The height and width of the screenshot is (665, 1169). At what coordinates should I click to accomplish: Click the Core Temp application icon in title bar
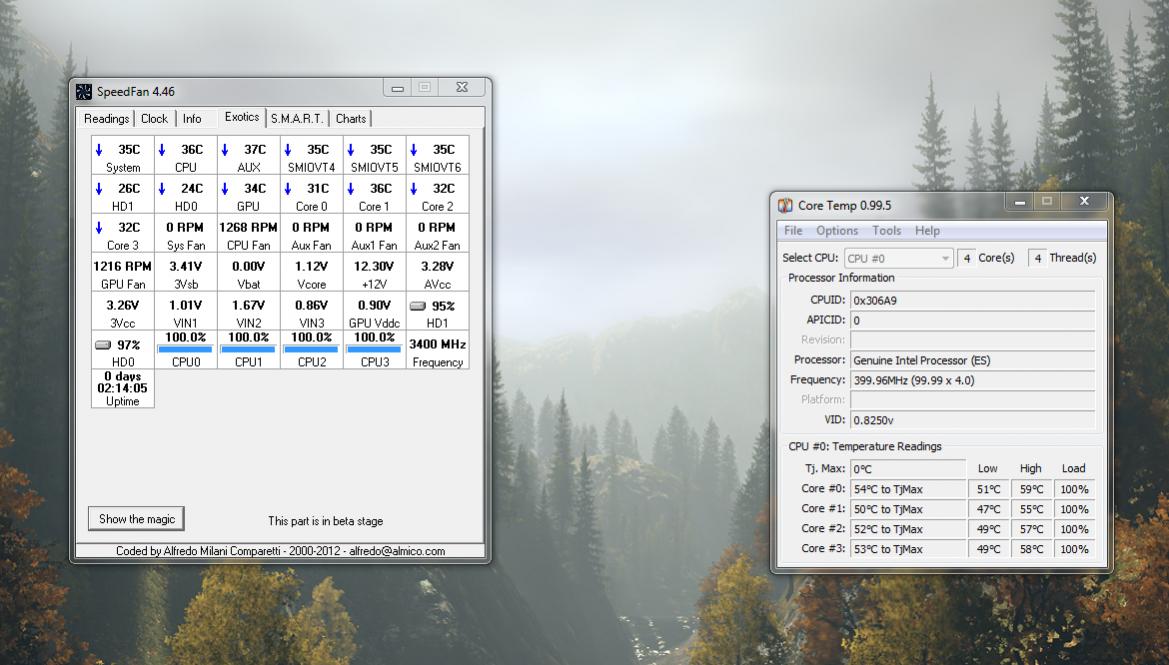tap(785, 205)
